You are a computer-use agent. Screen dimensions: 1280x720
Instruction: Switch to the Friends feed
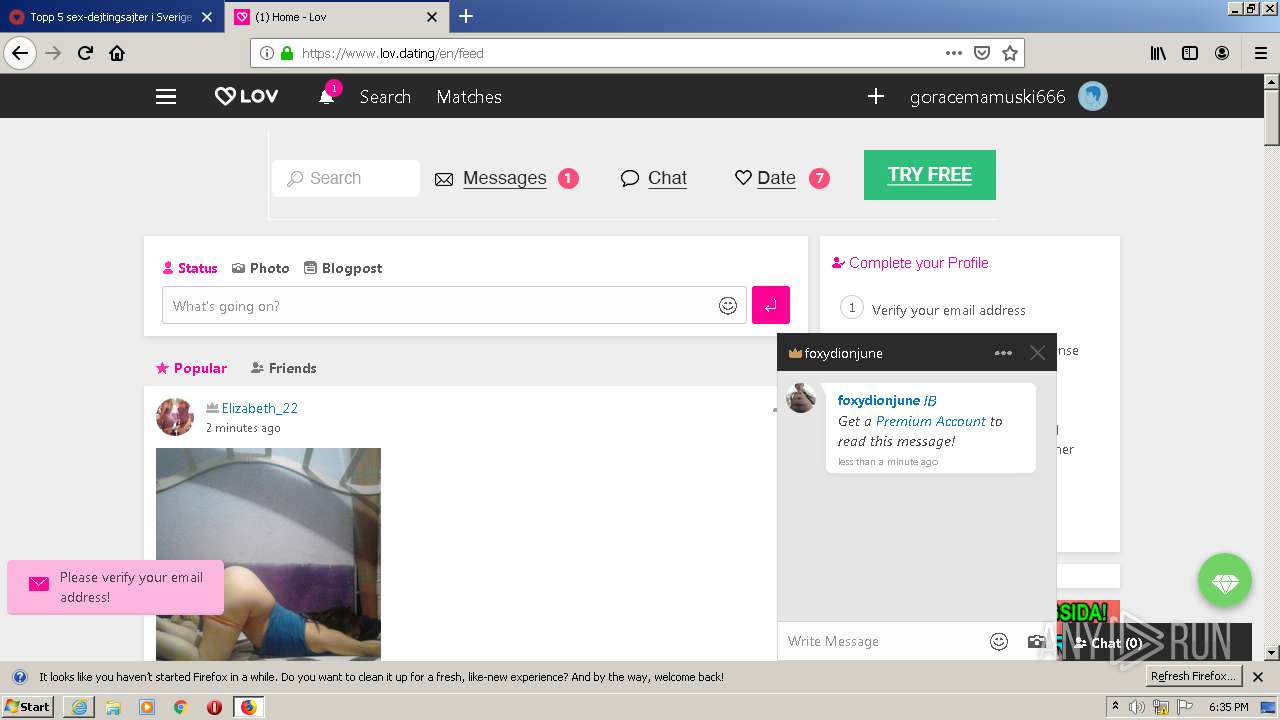[283, 368]
